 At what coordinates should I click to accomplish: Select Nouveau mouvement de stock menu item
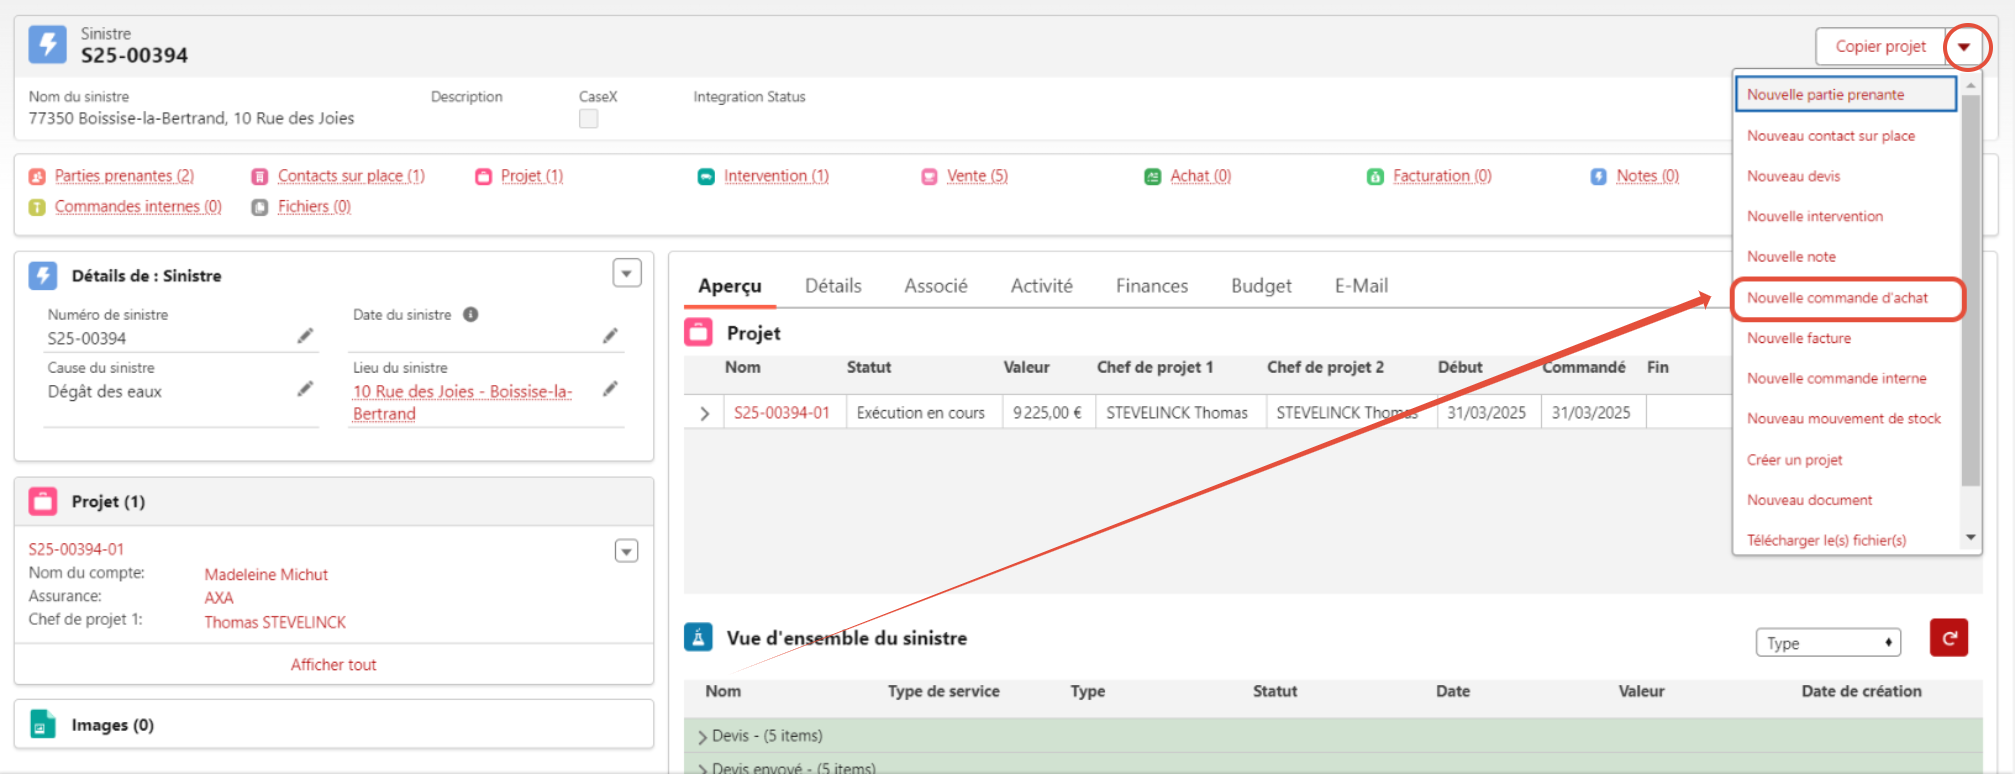pyautogui.click(x=1846, y=419)
